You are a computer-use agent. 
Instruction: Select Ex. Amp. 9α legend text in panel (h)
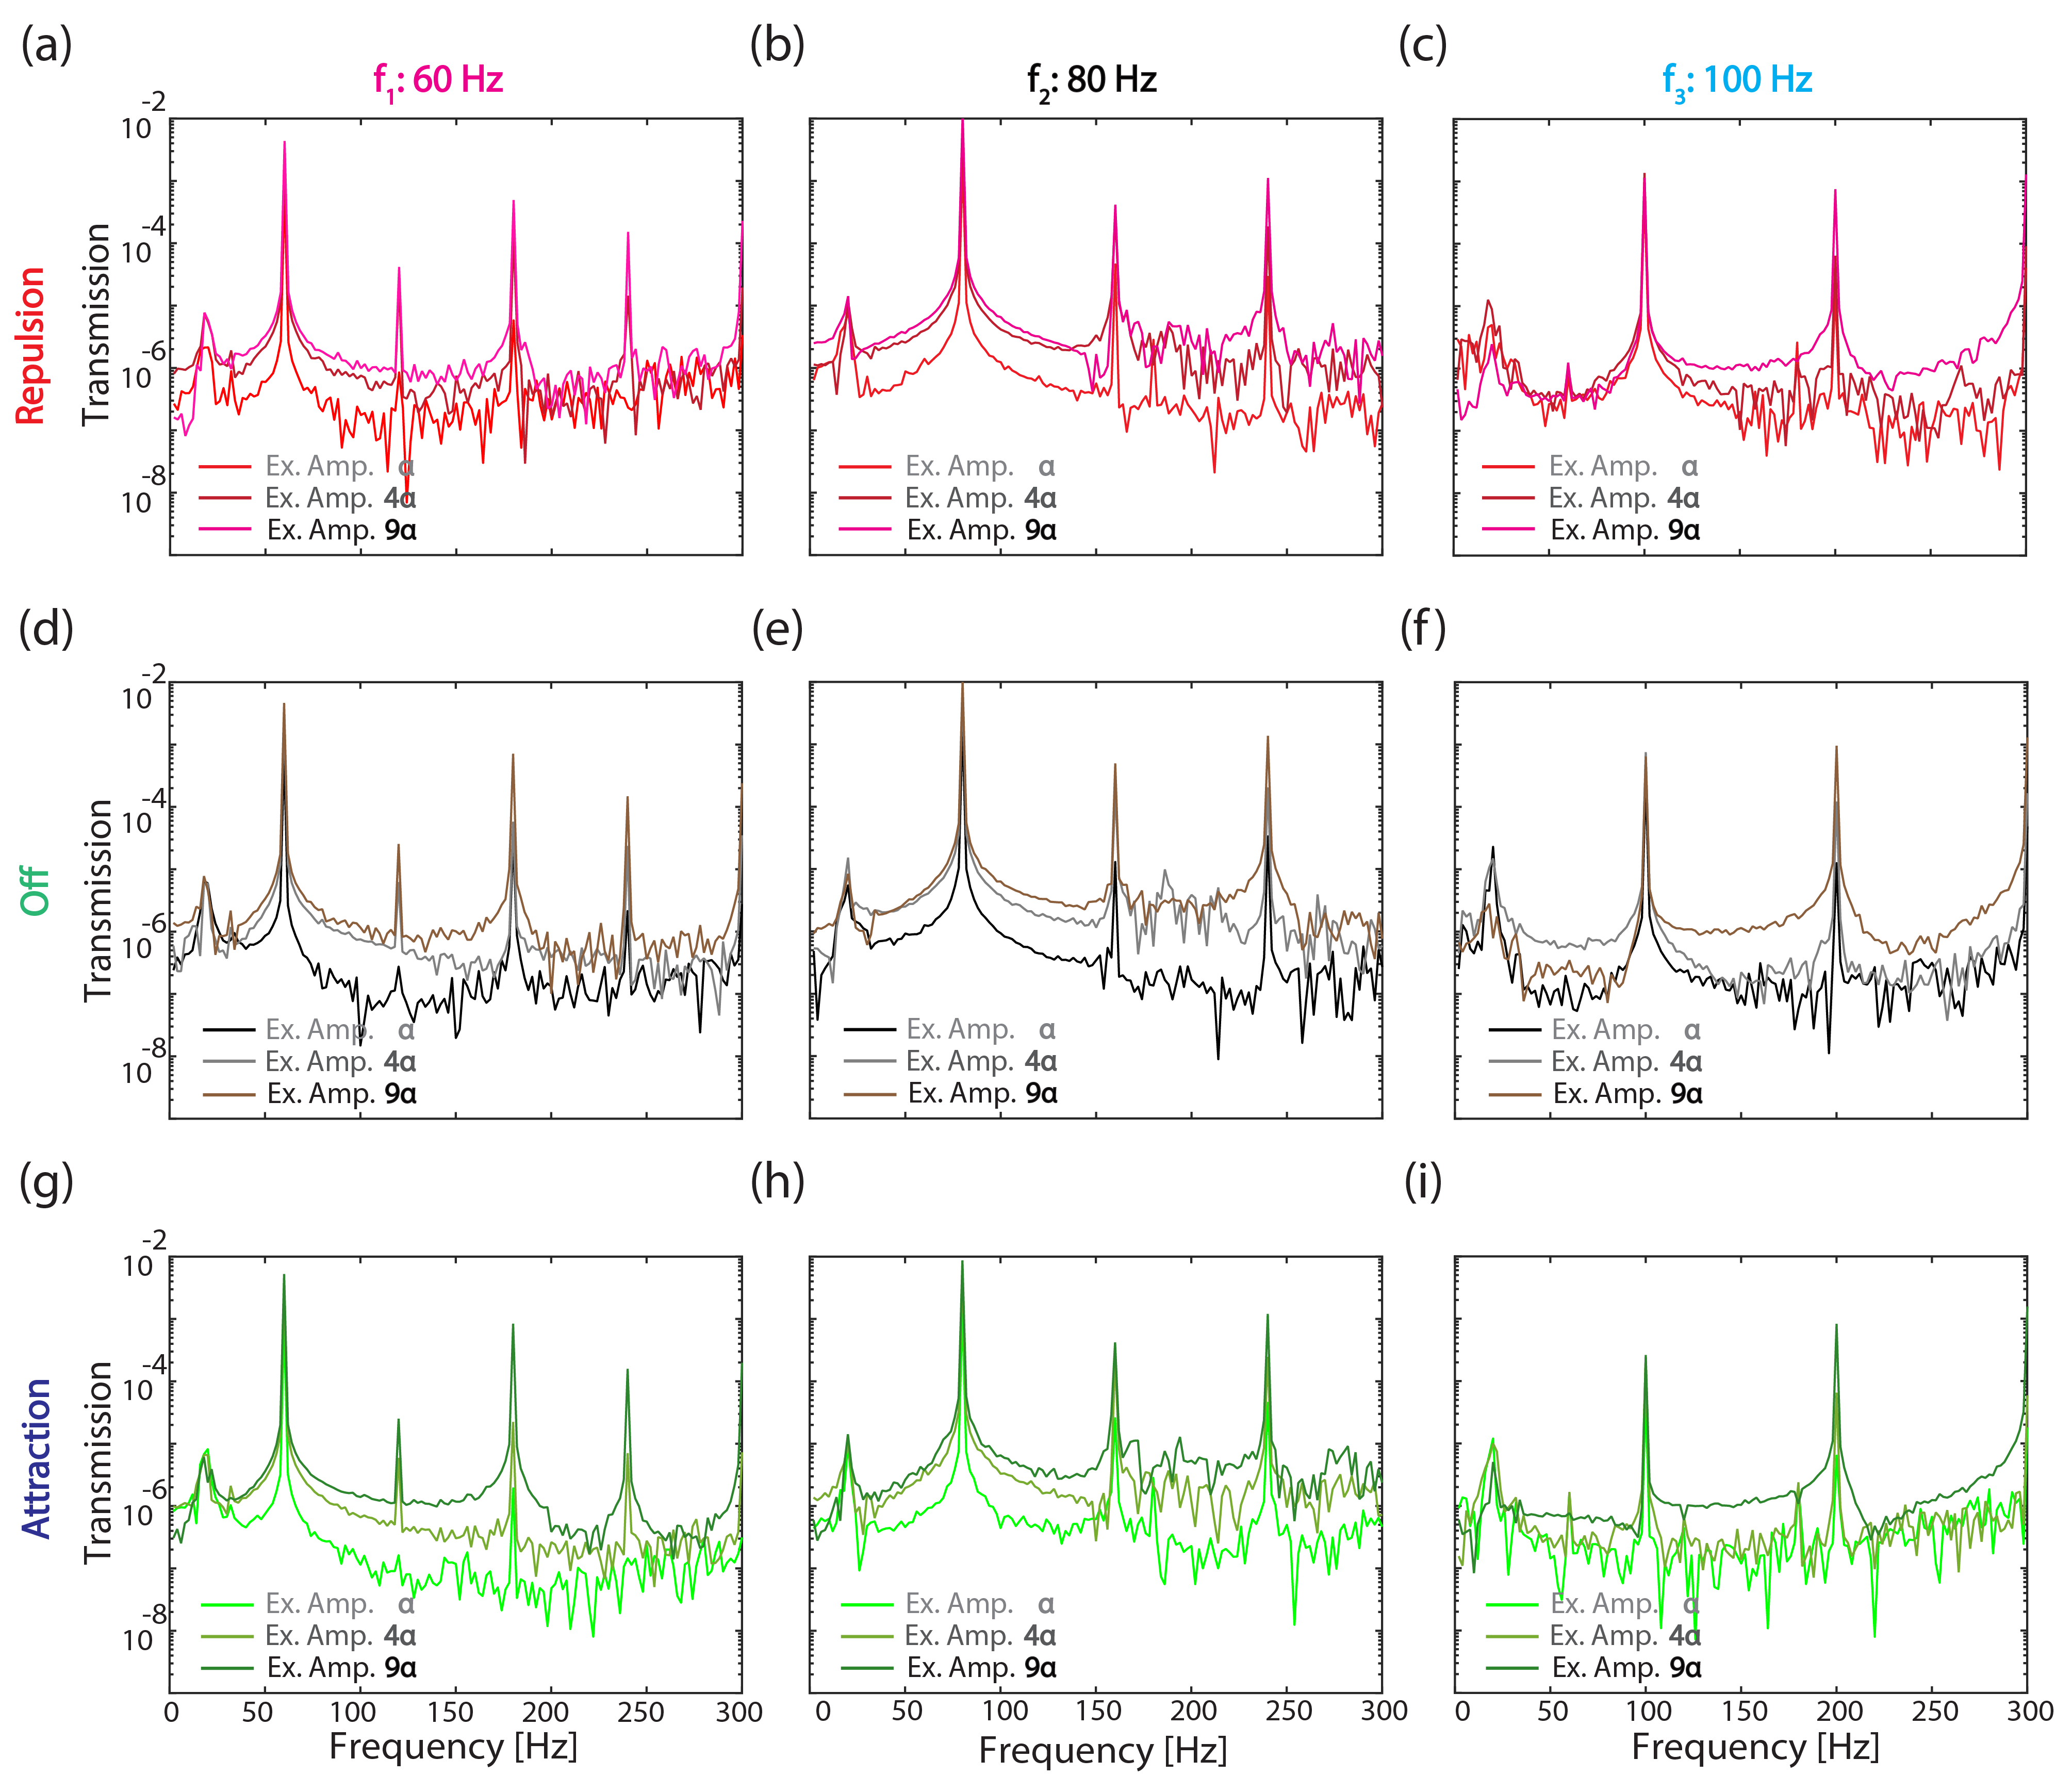pos(981,1668)
